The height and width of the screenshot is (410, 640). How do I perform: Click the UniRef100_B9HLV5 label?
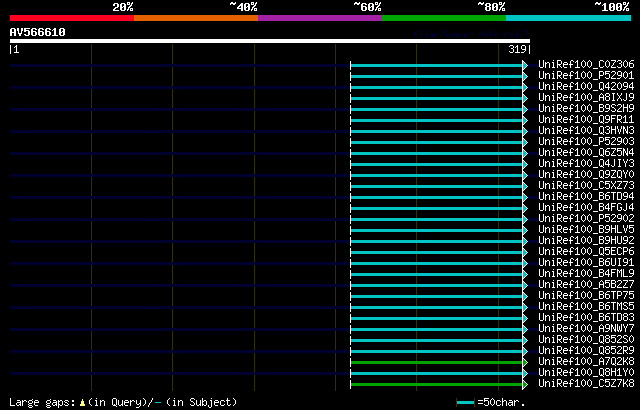click(x=586, y=230)
